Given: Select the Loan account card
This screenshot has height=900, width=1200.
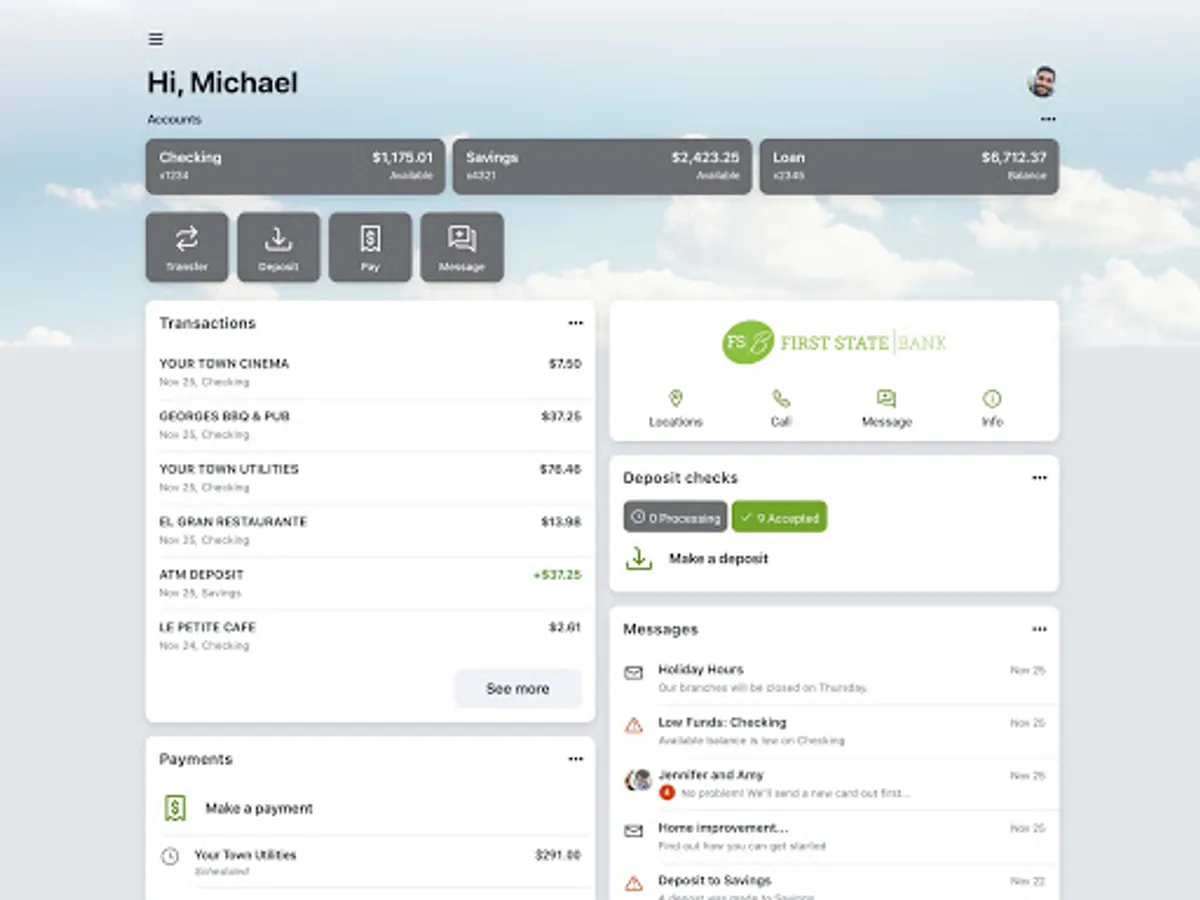Looking at the screenshot, I should [909, 166].
